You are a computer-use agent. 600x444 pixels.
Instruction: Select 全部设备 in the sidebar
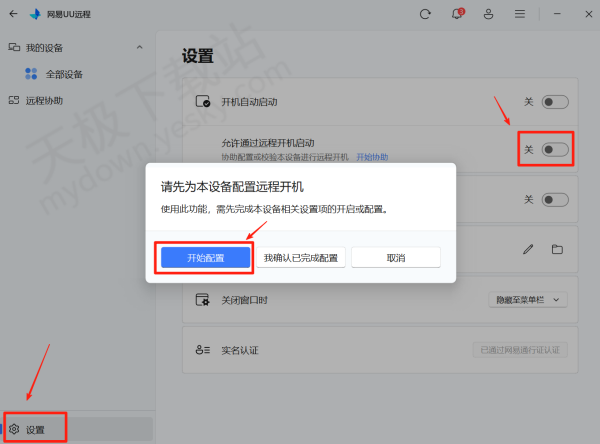(x=64, y=74)
